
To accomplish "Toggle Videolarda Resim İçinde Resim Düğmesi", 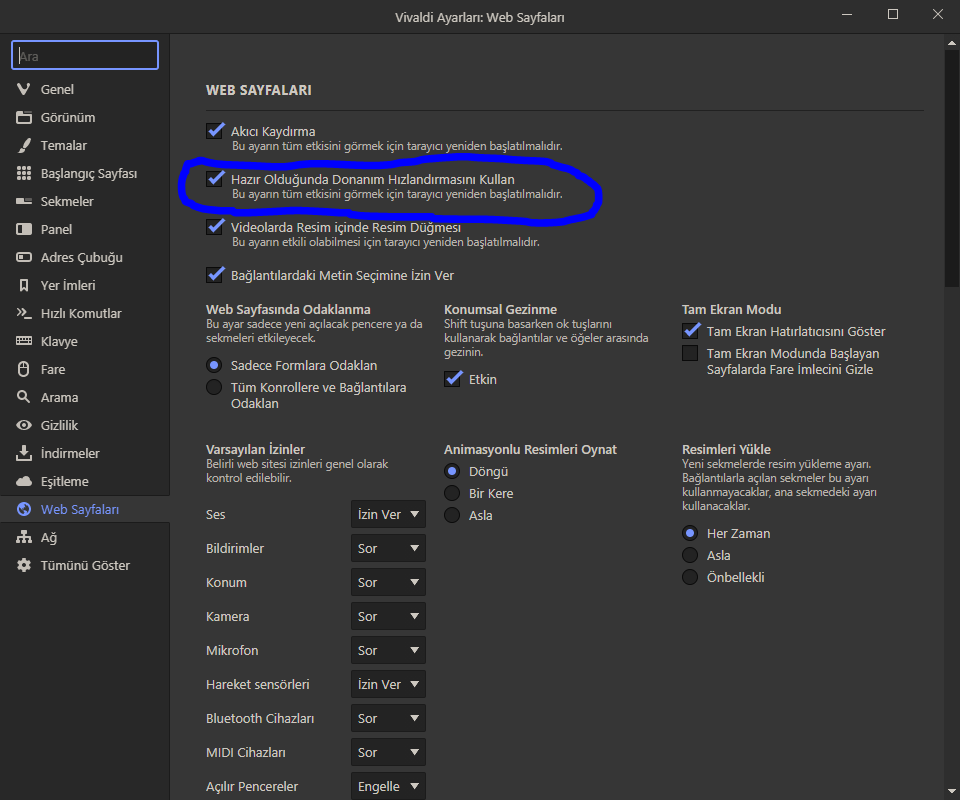I will coord(214,226).
